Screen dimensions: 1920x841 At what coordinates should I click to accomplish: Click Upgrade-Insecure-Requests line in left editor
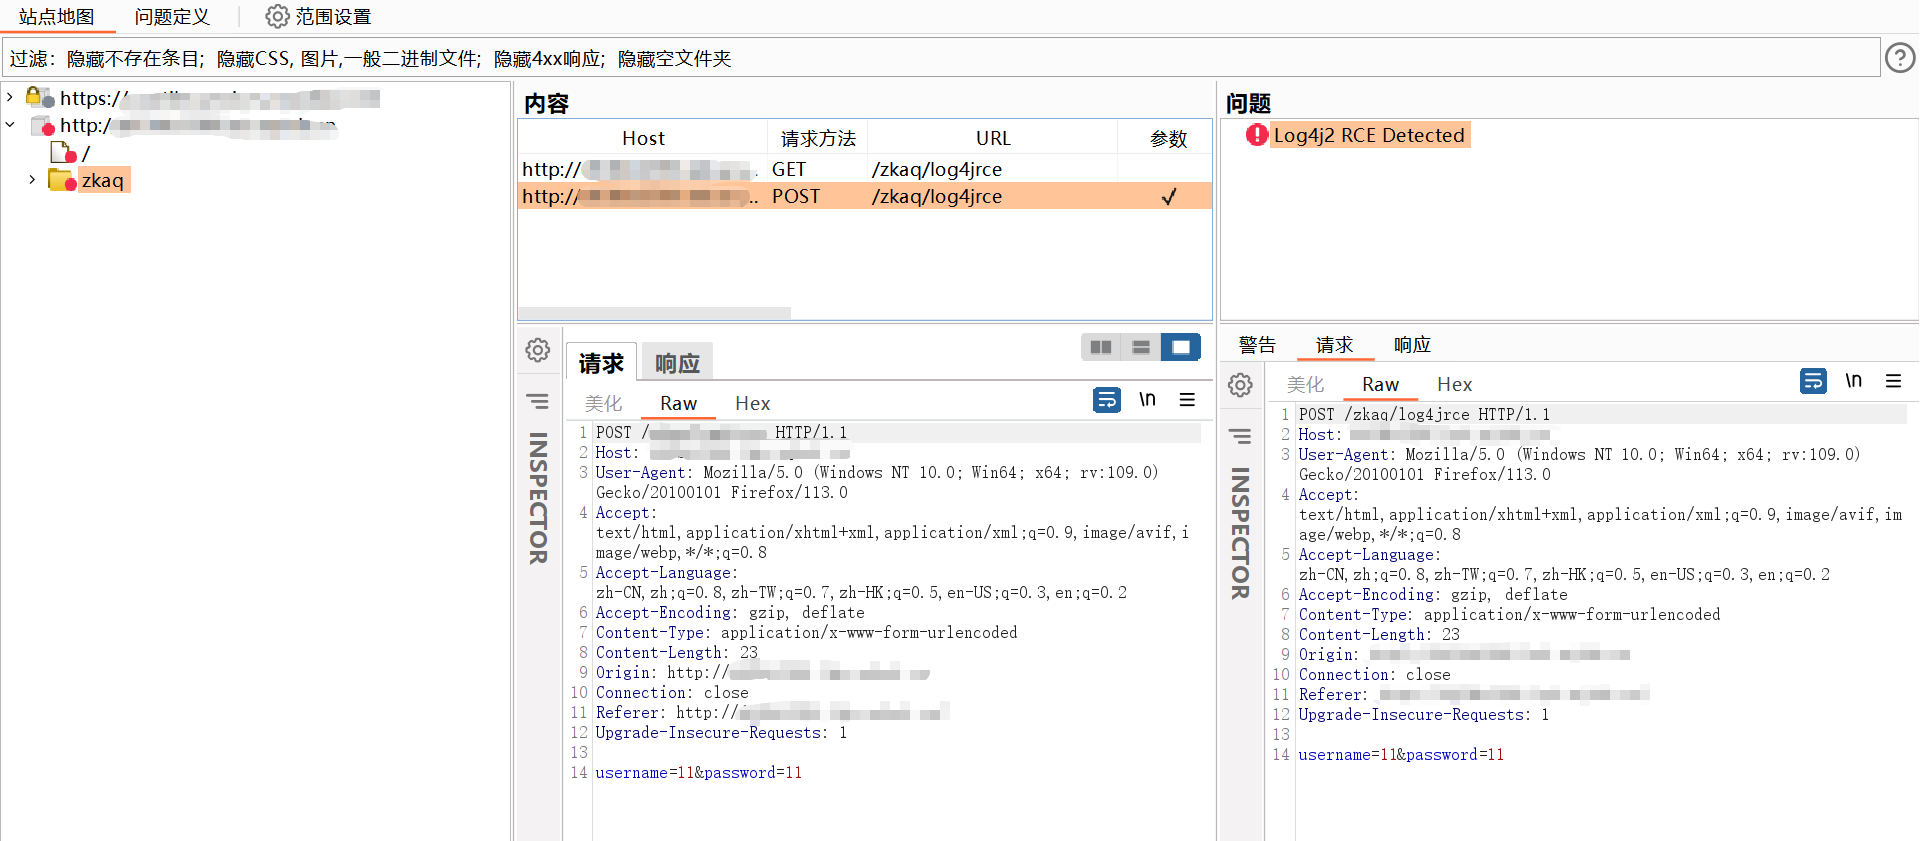point(721,732)
